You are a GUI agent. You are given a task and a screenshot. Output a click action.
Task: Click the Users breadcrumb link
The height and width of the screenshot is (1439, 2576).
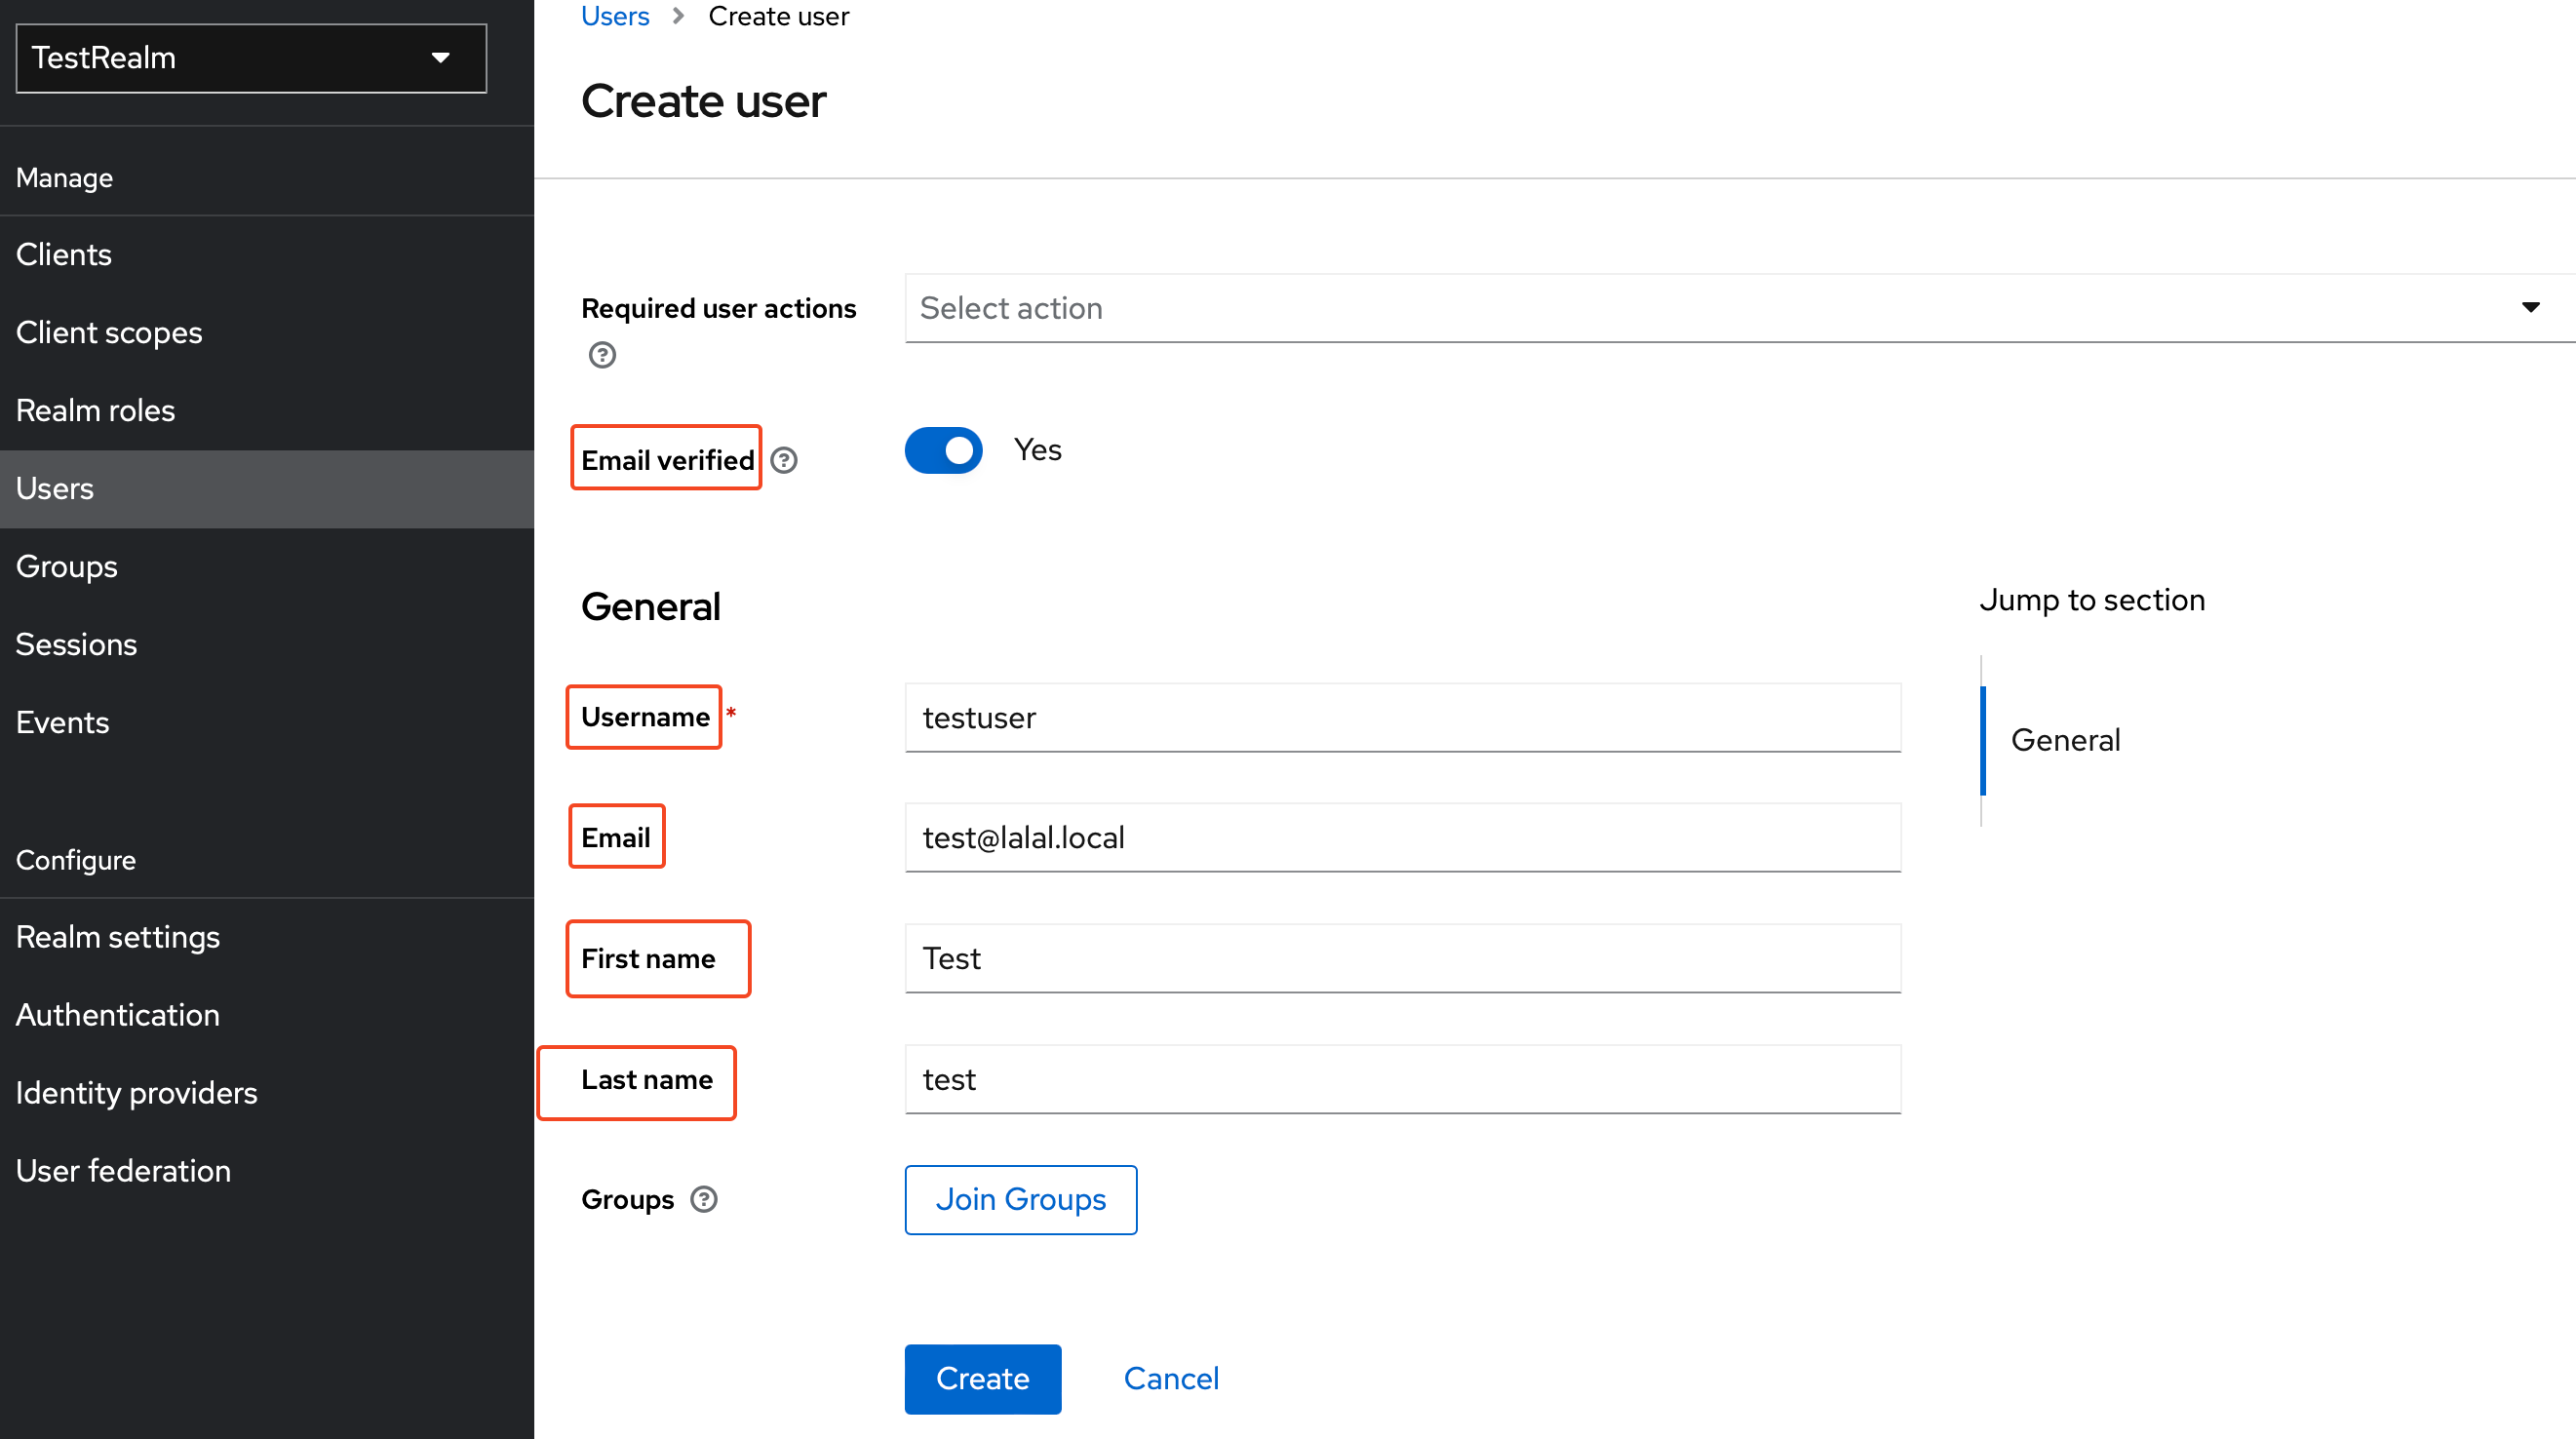click(615, 16)
